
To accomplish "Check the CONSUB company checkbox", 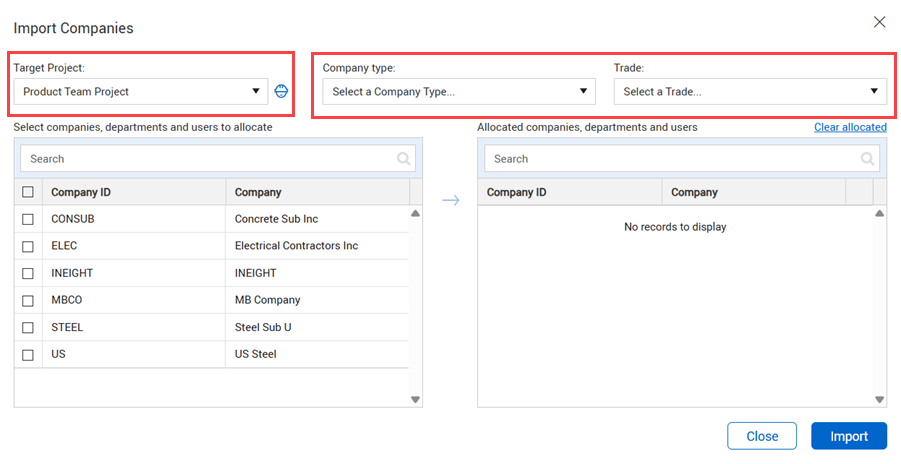I will [x=28, y=219].
